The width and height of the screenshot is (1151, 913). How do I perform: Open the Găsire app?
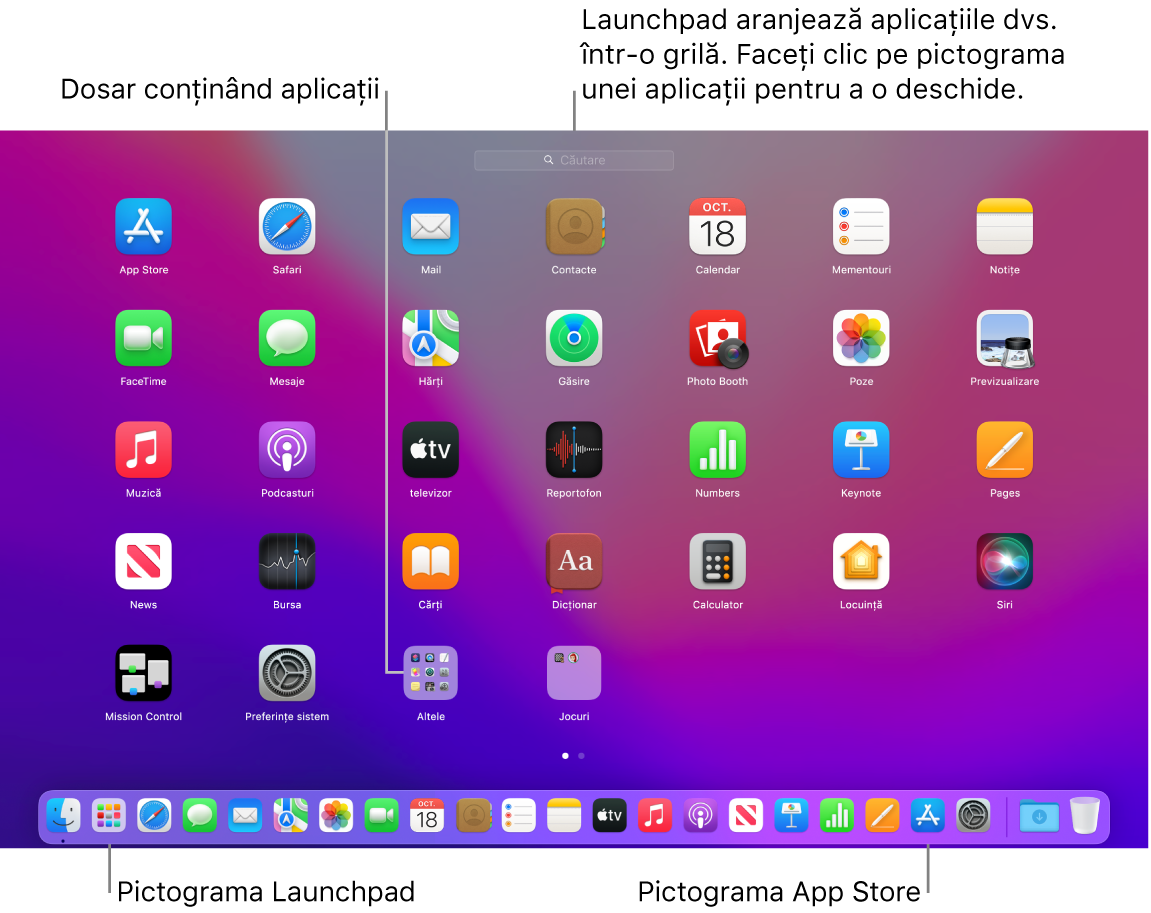[573, 337]
